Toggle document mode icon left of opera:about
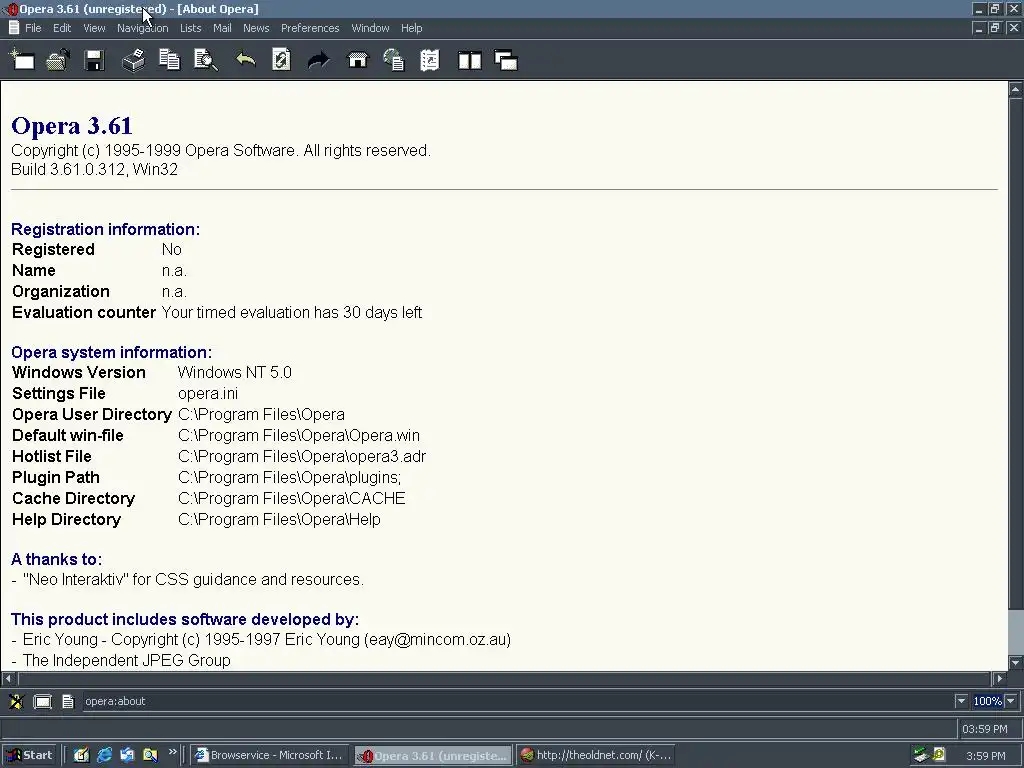Viewport: 1024px width, 768px height. coord(68,701)
